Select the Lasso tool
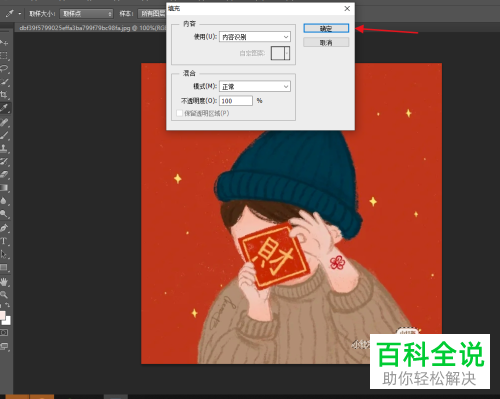Viewport: 500px width, 399px height. click(4, 69)
